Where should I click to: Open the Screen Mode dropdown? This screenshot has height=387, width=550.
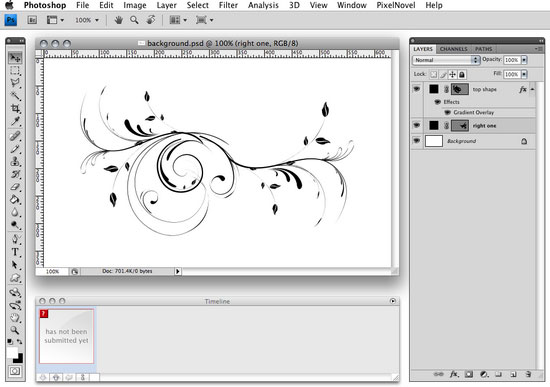point(204,20)
